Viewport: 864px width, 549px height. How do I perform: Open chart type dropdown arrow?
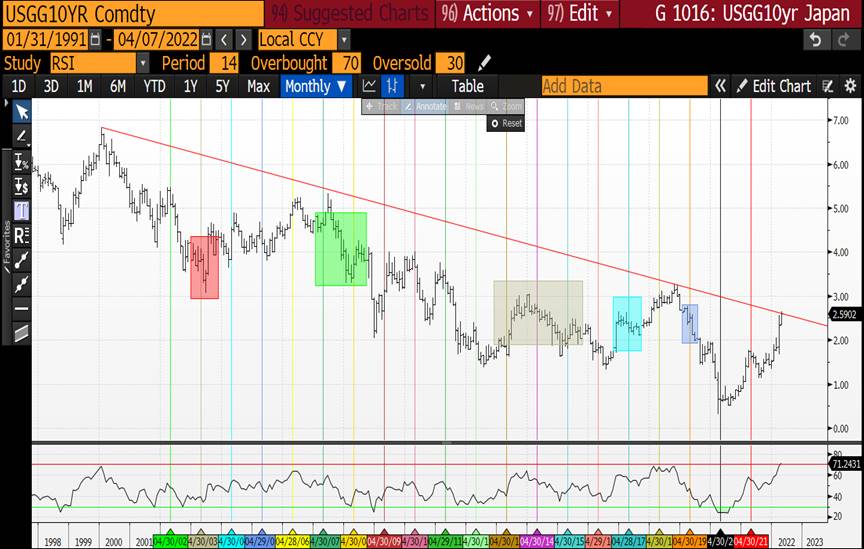423,87
